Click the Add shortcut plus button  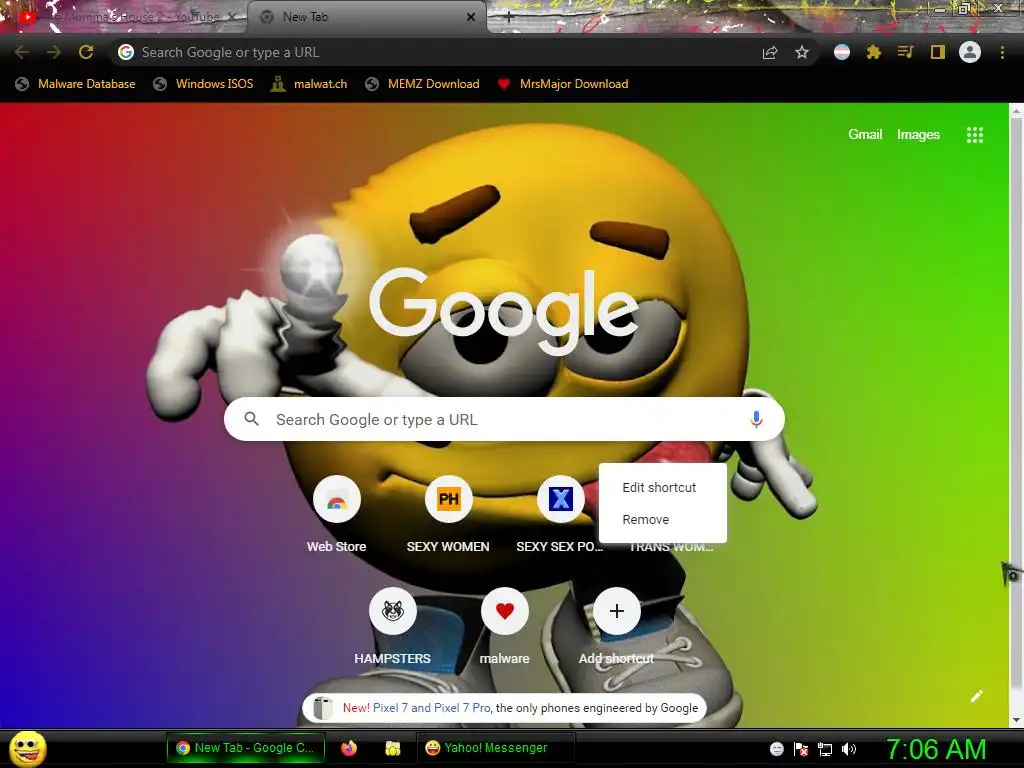(x=616, y=611)
